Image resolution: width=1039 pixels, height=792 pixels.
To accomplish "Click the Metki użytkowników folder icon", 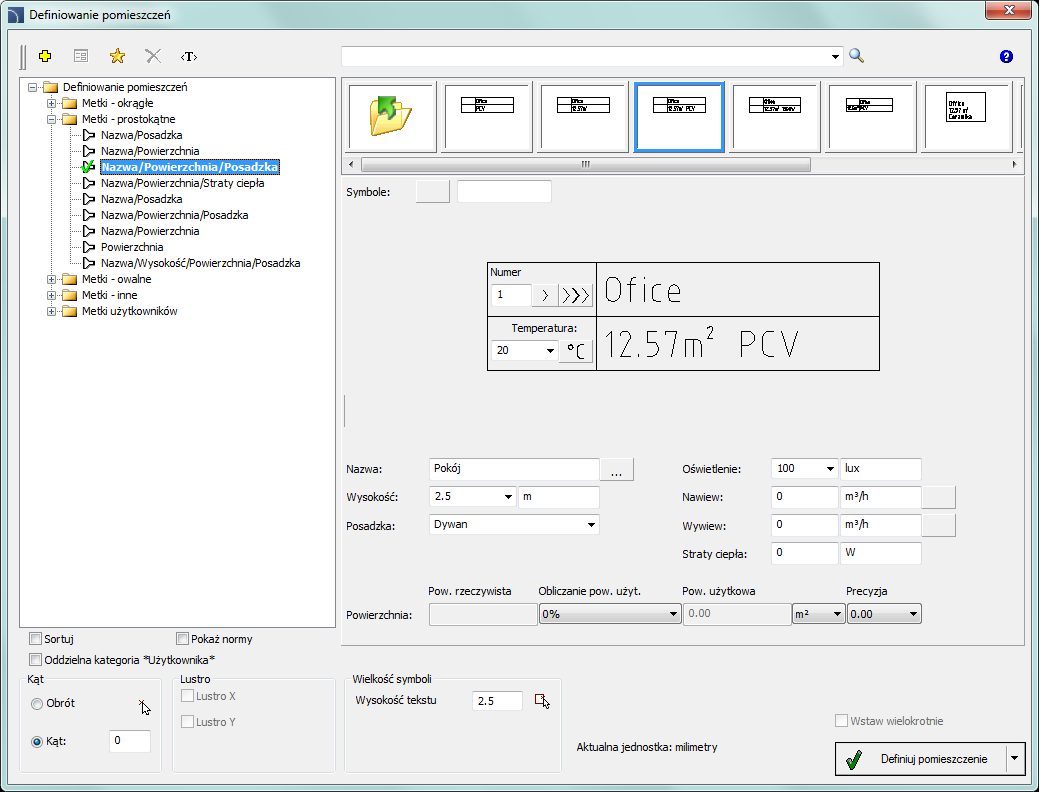I will (x=70, y=311).
